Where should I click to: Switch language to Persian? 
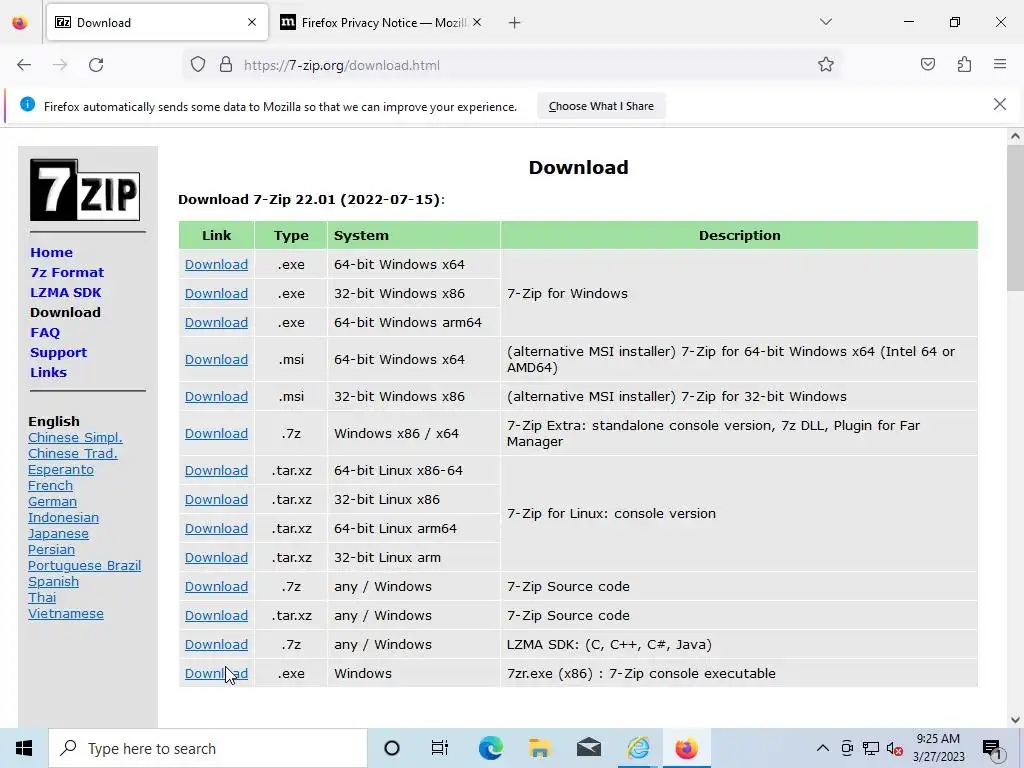pyautogui.click(x=51, y=549)
